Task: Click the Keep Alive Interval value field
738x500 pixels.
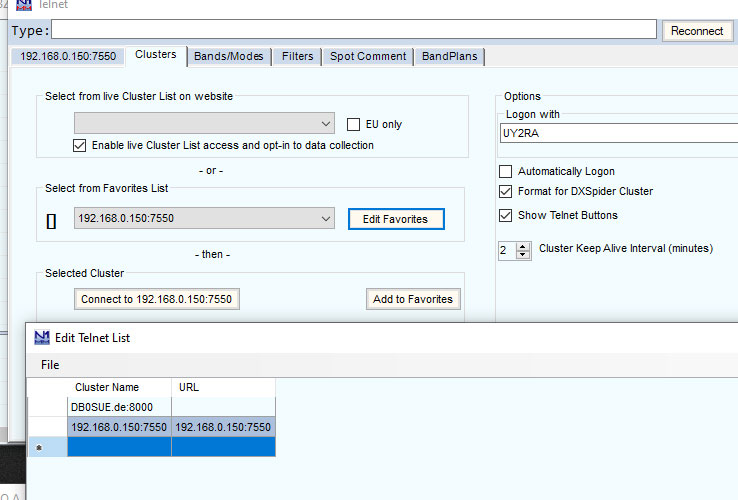Action: (x=507, y=250)
